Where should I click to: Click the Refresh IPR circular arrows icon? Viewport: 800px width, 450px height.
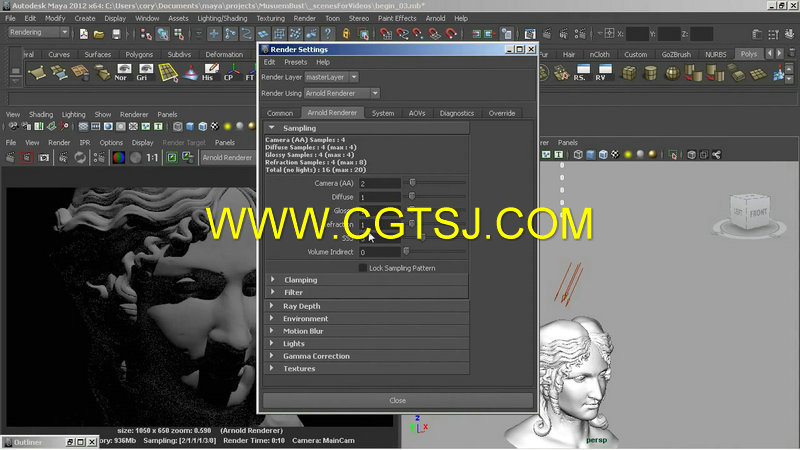coord(80,158)
